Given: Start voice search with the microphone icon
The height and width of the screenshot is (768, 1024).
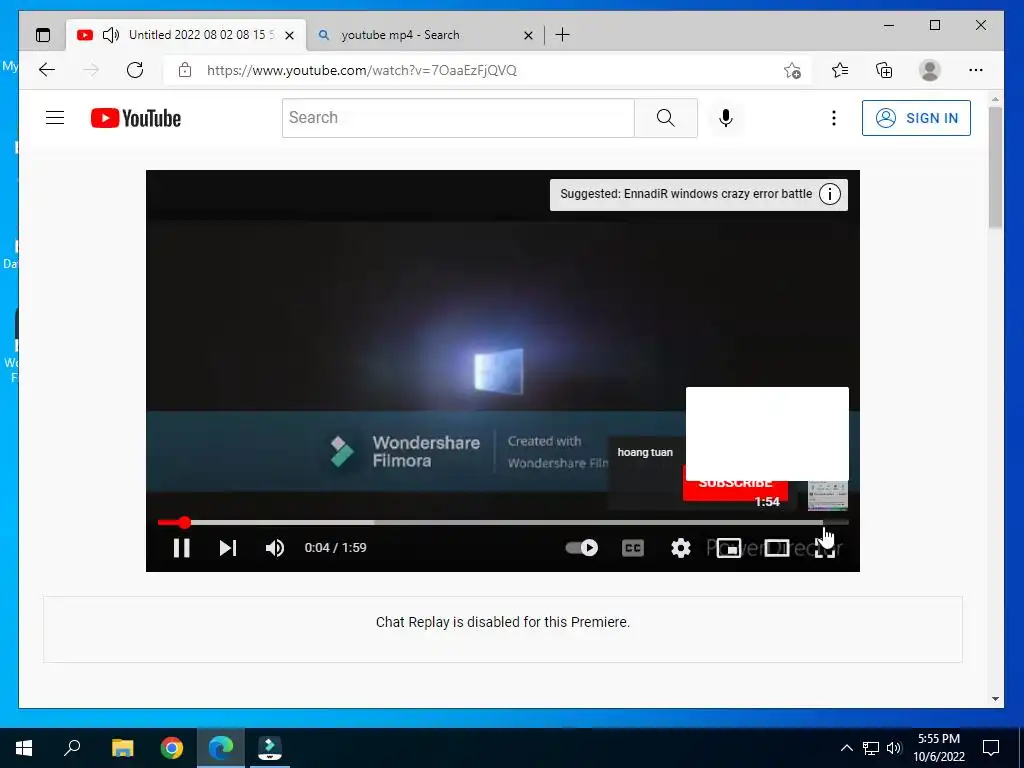Looking at the screenshot, I should click(x=726, y=118).
